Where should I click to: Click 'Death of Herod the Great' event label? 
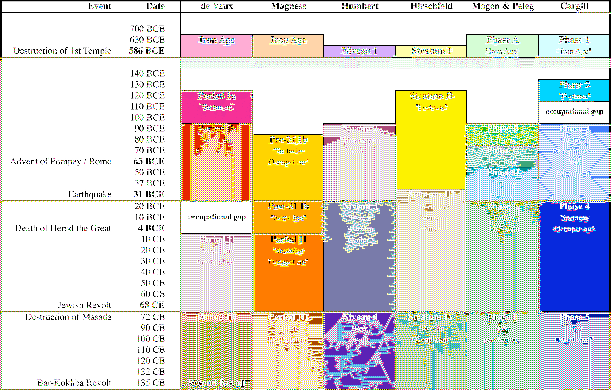(63, 228)
